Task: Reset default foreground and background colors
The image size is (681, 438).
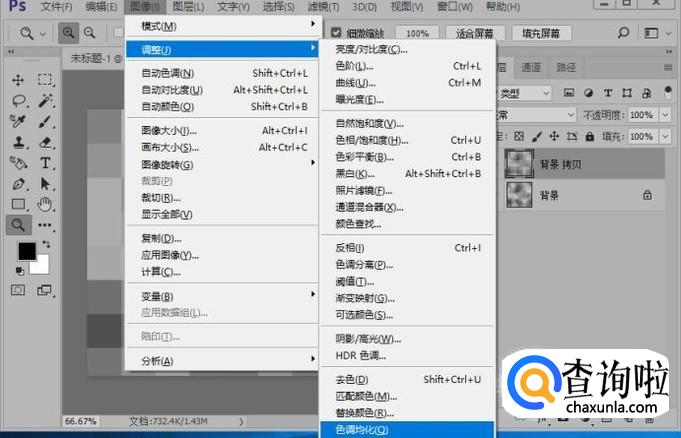Action: [20, 271]
